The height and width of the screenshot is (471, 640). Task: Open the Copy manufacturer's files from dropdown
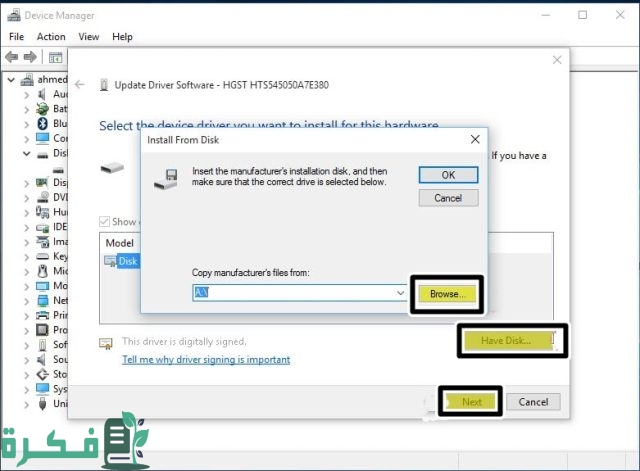coord(400,293)
